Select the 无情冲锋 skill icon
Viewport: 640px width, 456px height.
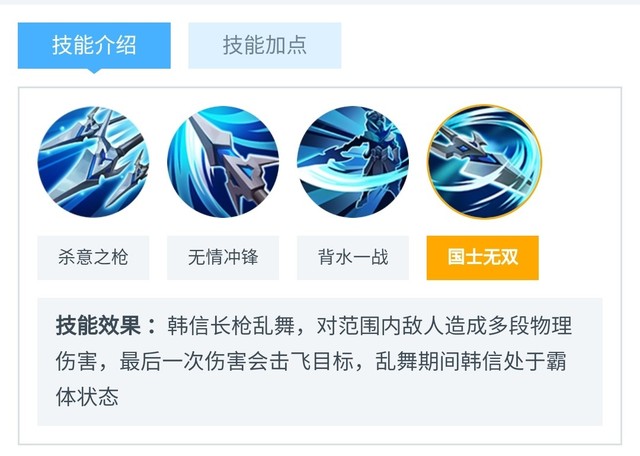[x=223, y=162]
